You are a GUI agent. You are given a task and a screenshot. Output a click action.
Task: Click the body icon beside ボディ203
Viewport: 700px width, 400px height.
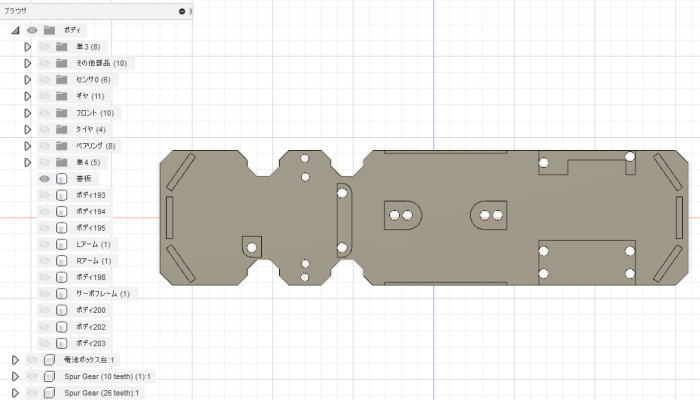pyautogui.click(x=62, y=343)
